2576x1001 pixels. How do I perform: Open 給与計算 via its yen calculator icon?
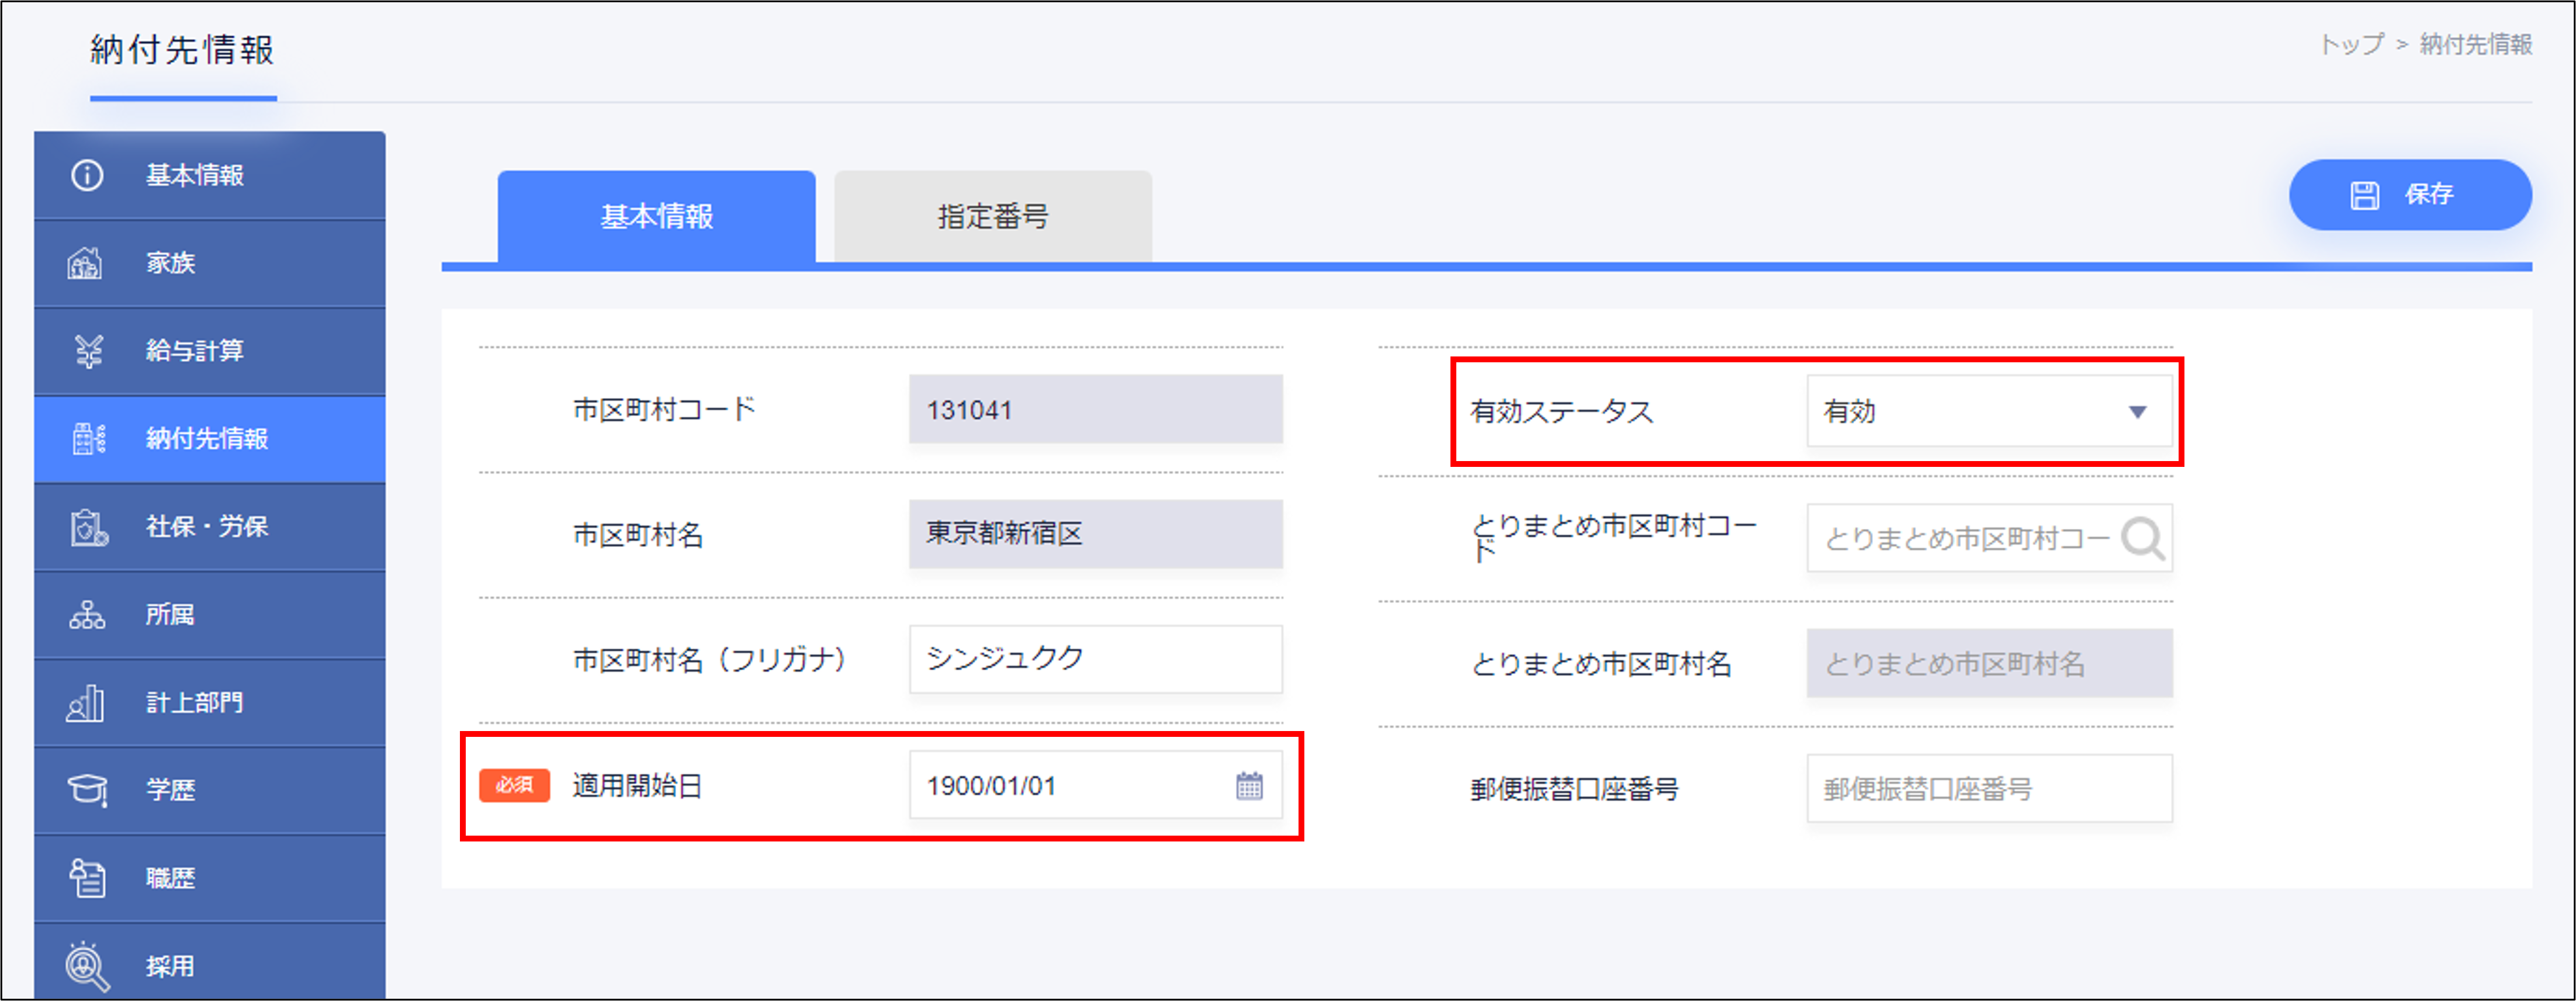86,351
